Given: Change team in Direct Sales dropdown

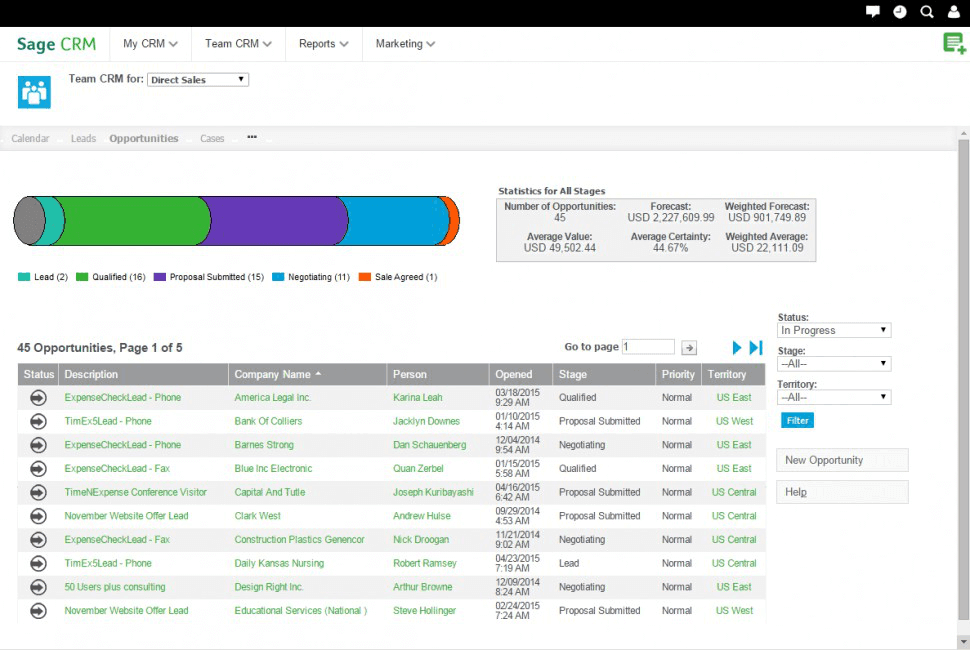Looking at the screenshot, I should [197, 79].
